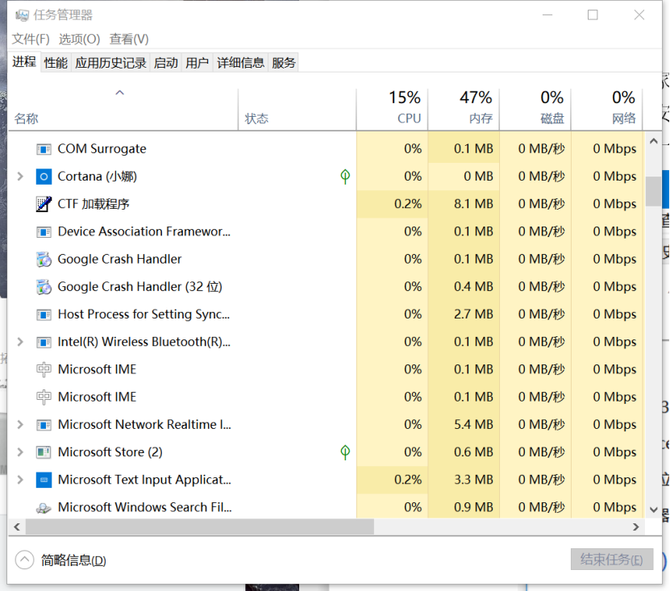Click the 结束任务(E) button

click(x=611, y=559)
